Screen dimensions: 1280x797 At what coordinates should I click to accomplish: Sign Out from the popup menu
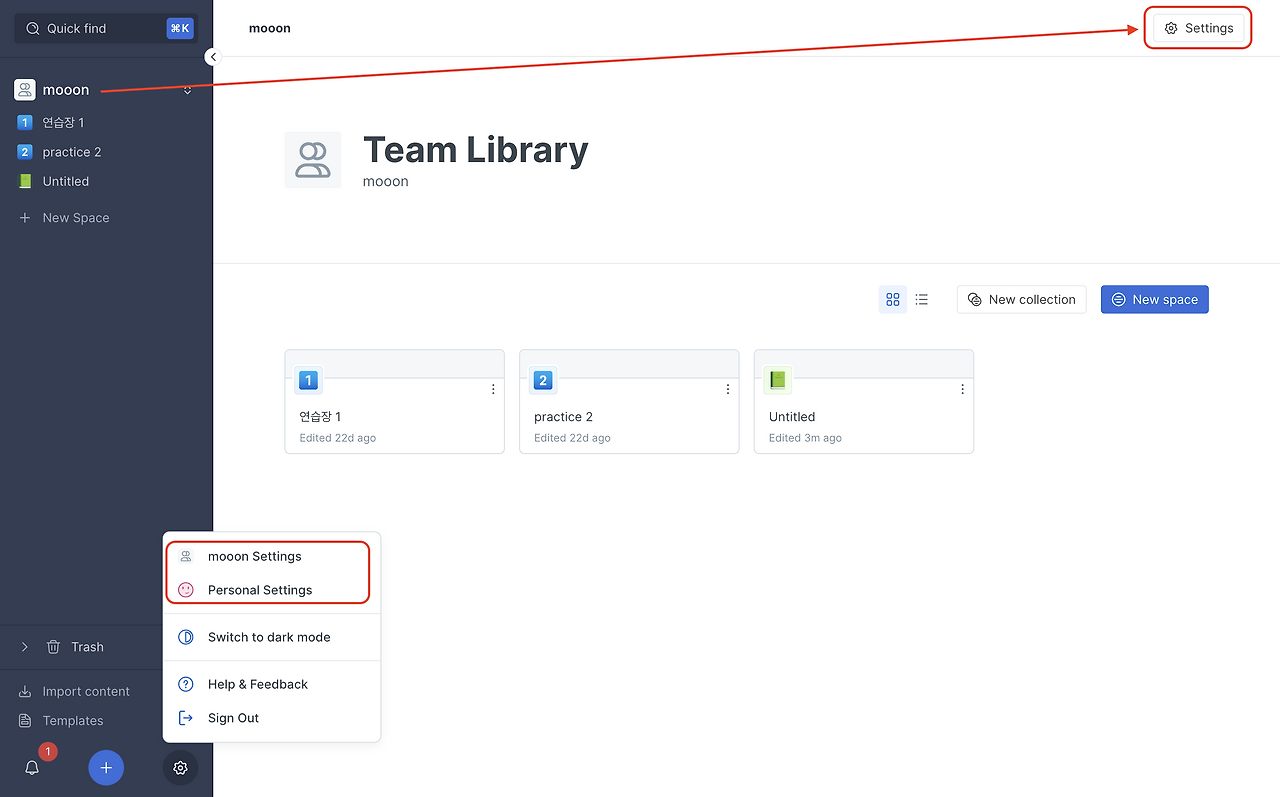(271, 718)
